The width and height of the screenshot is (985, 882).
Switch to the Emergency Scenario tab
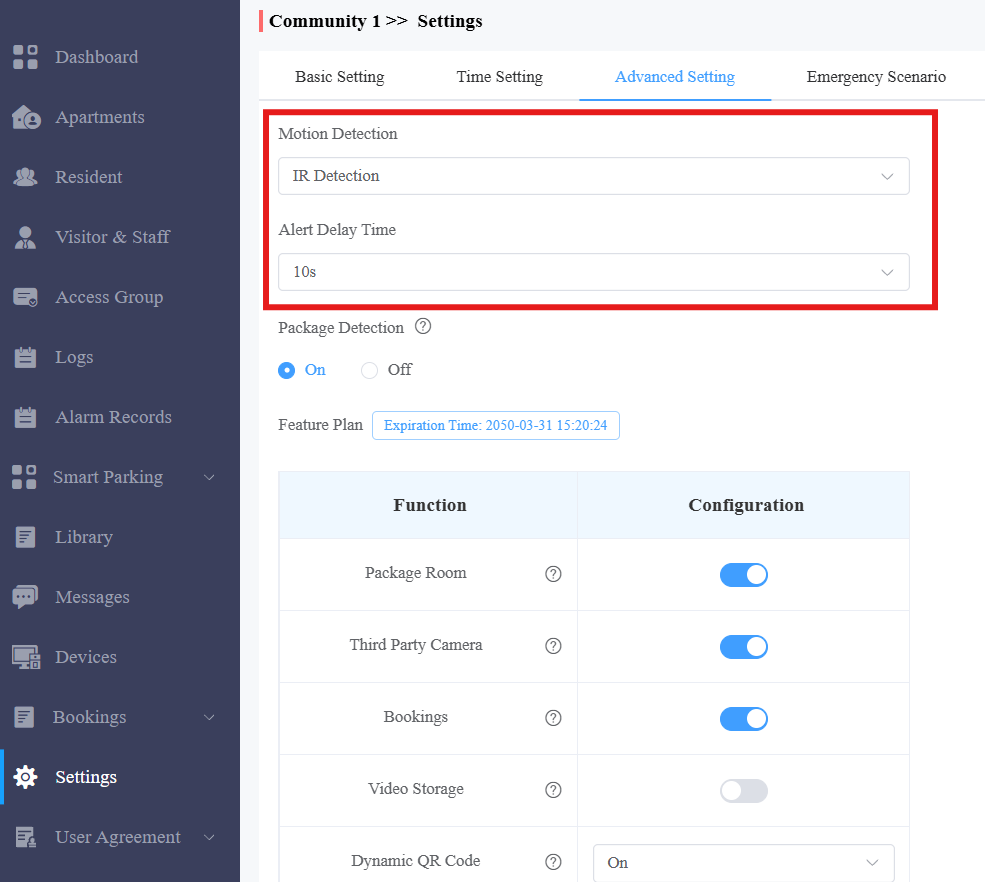point(876,77)
